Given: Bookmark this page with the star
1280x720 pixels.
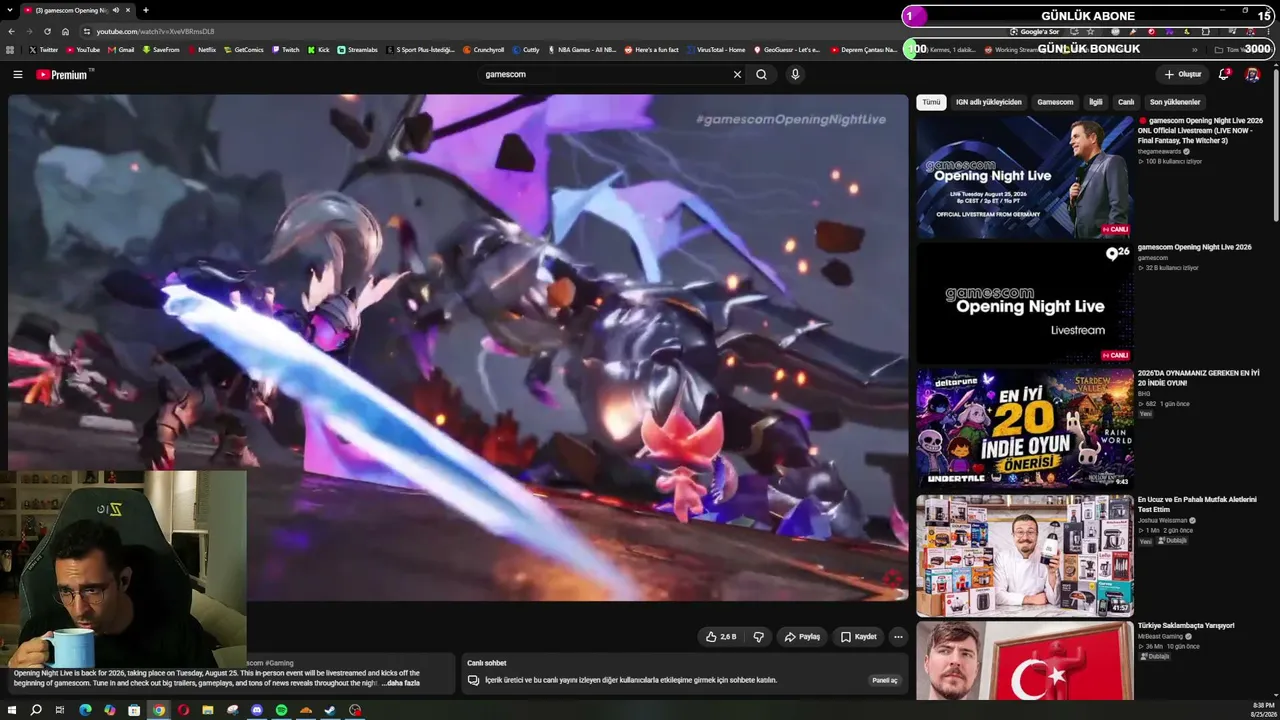Looking at the screenshot, I should point(1090,31).
